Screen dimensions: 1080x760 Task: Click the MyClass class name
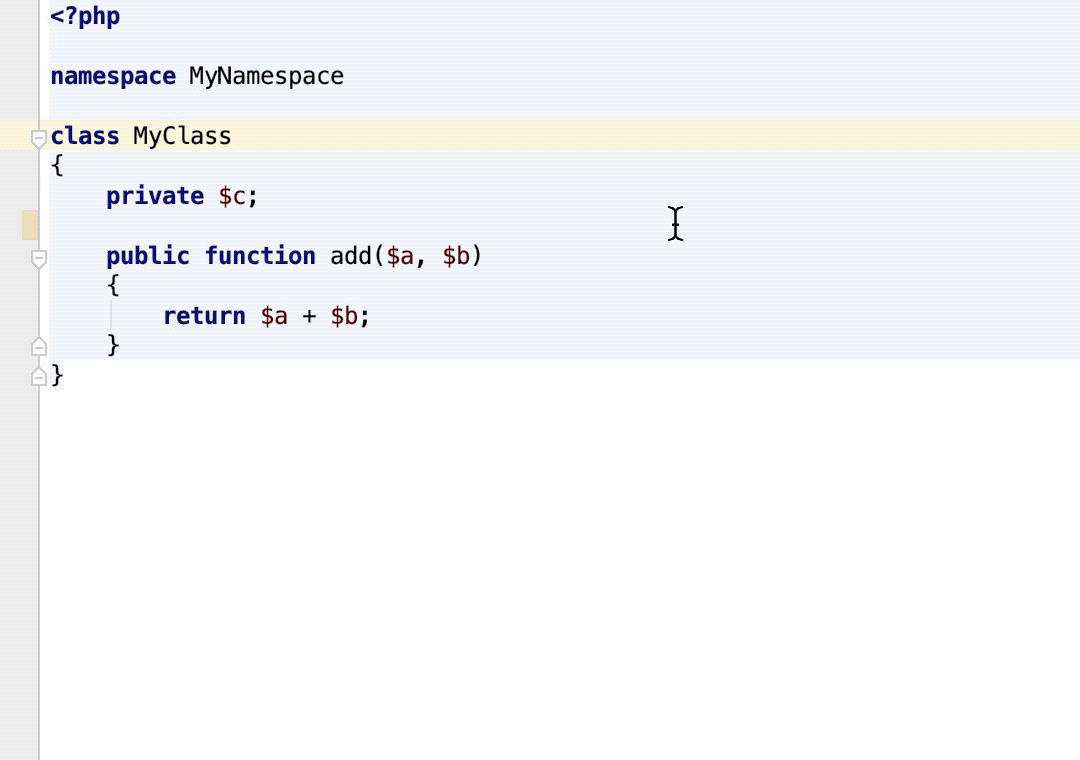click(x=182, y=137)
